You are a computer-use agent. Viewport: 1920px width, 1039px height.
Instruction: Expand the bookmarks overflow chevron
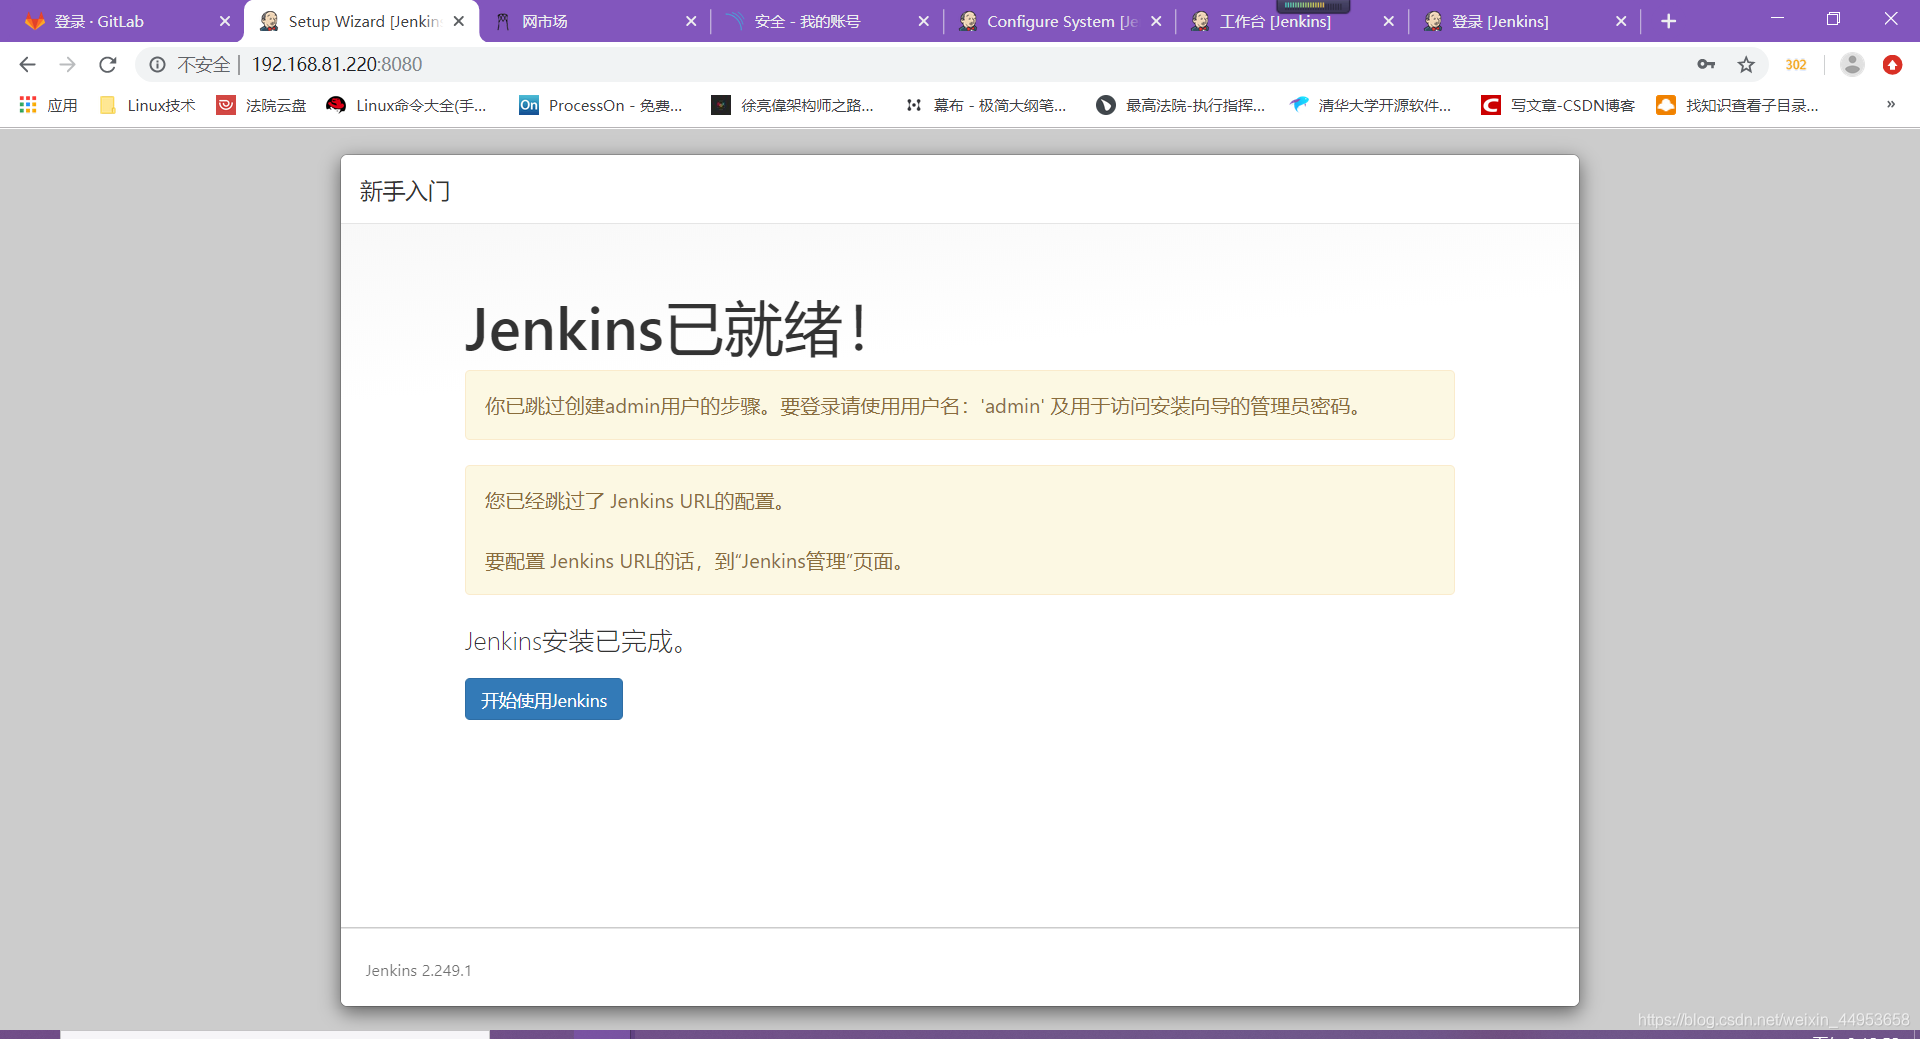(1890, 104)
